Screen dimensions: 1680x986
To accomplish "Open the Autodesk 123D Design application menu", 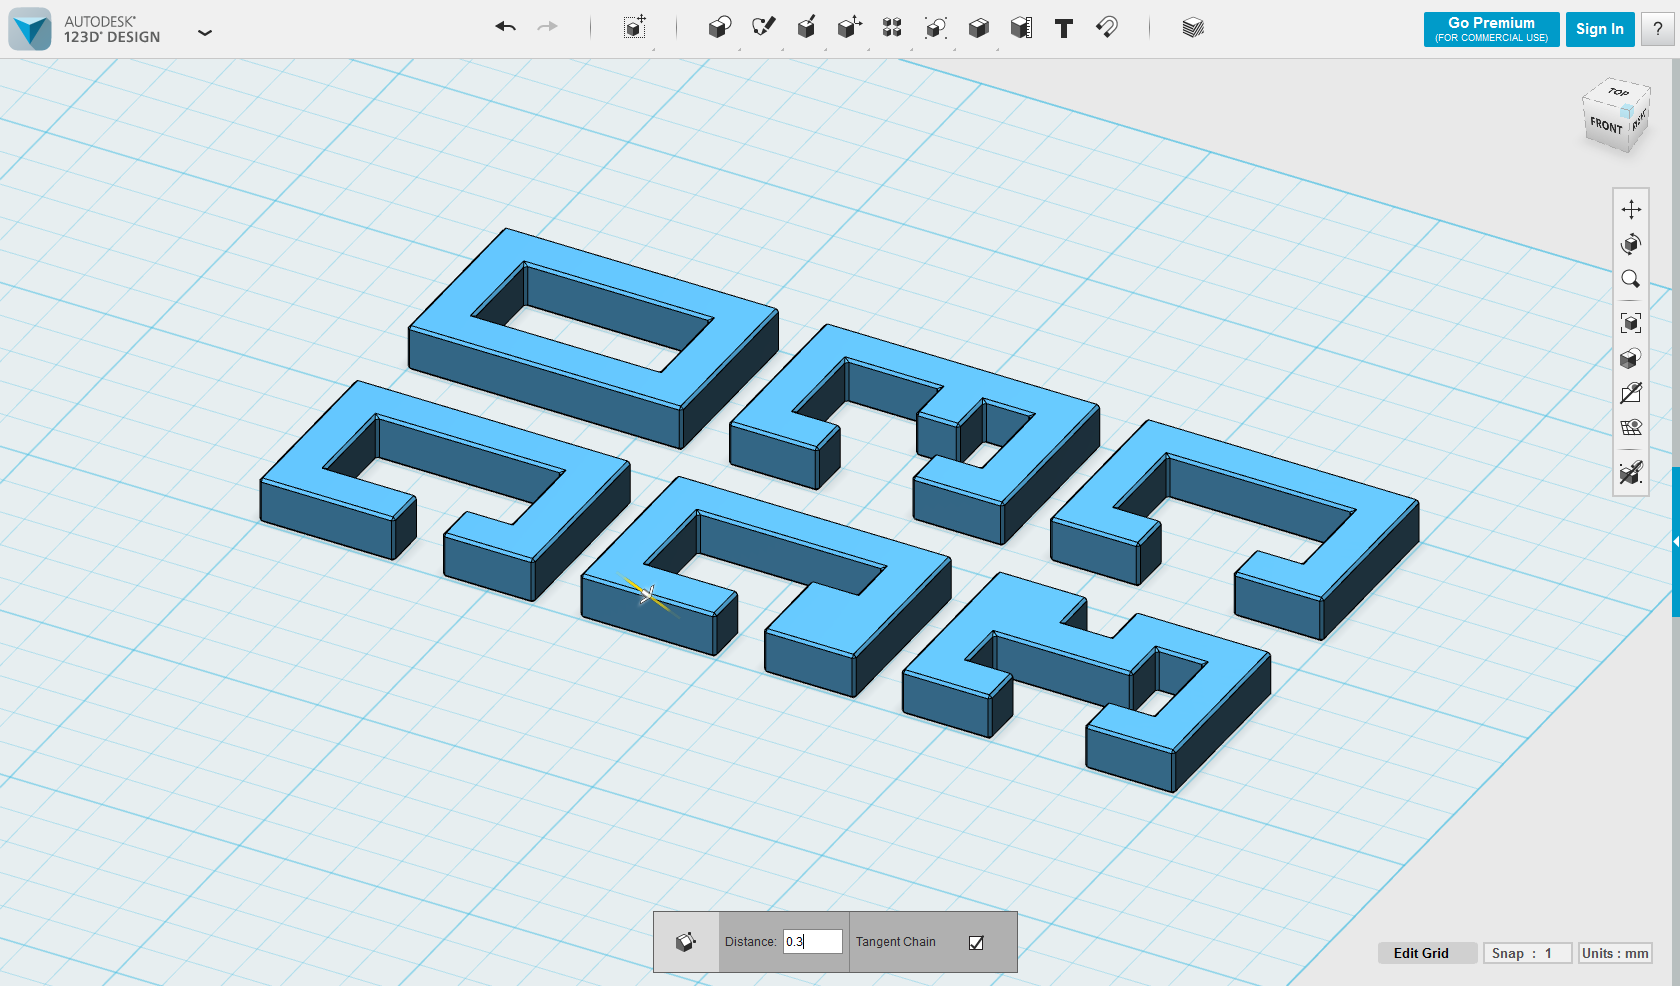I will [x=205, y=32].
